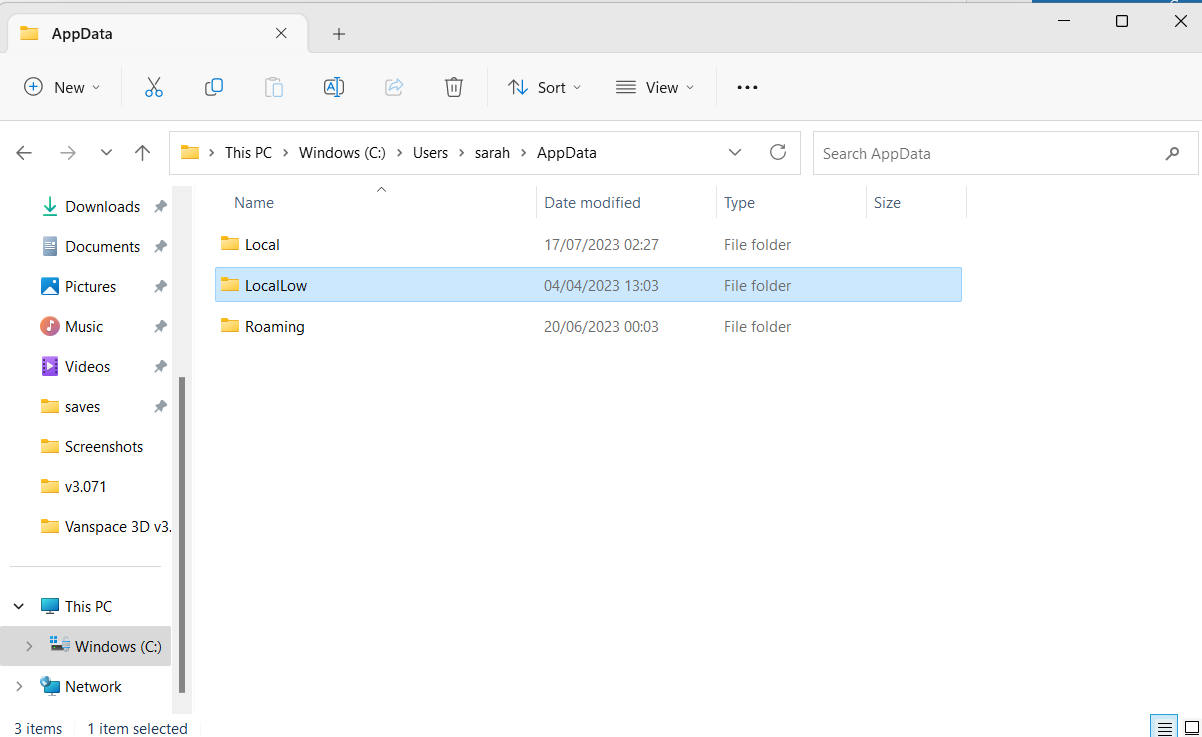This screenshot has width=1202, height=737.
Task: Navigate to sarah in breadcrumb path
Action: point(492,153)
